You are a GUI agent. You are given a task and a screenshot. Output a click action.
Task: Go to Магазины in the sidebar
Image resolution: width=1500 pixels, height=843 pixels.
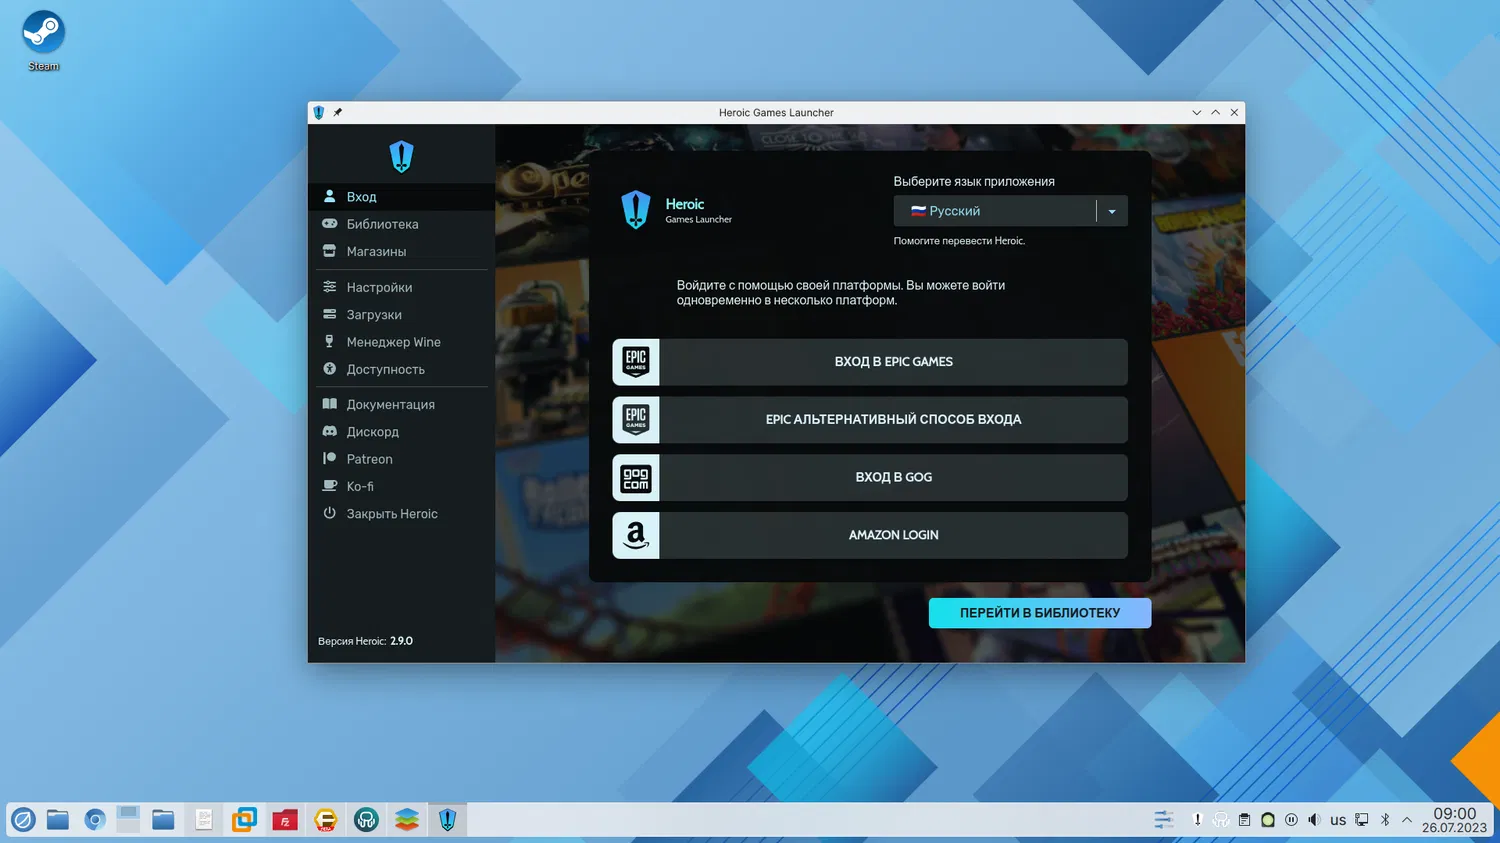pos(401,251)
